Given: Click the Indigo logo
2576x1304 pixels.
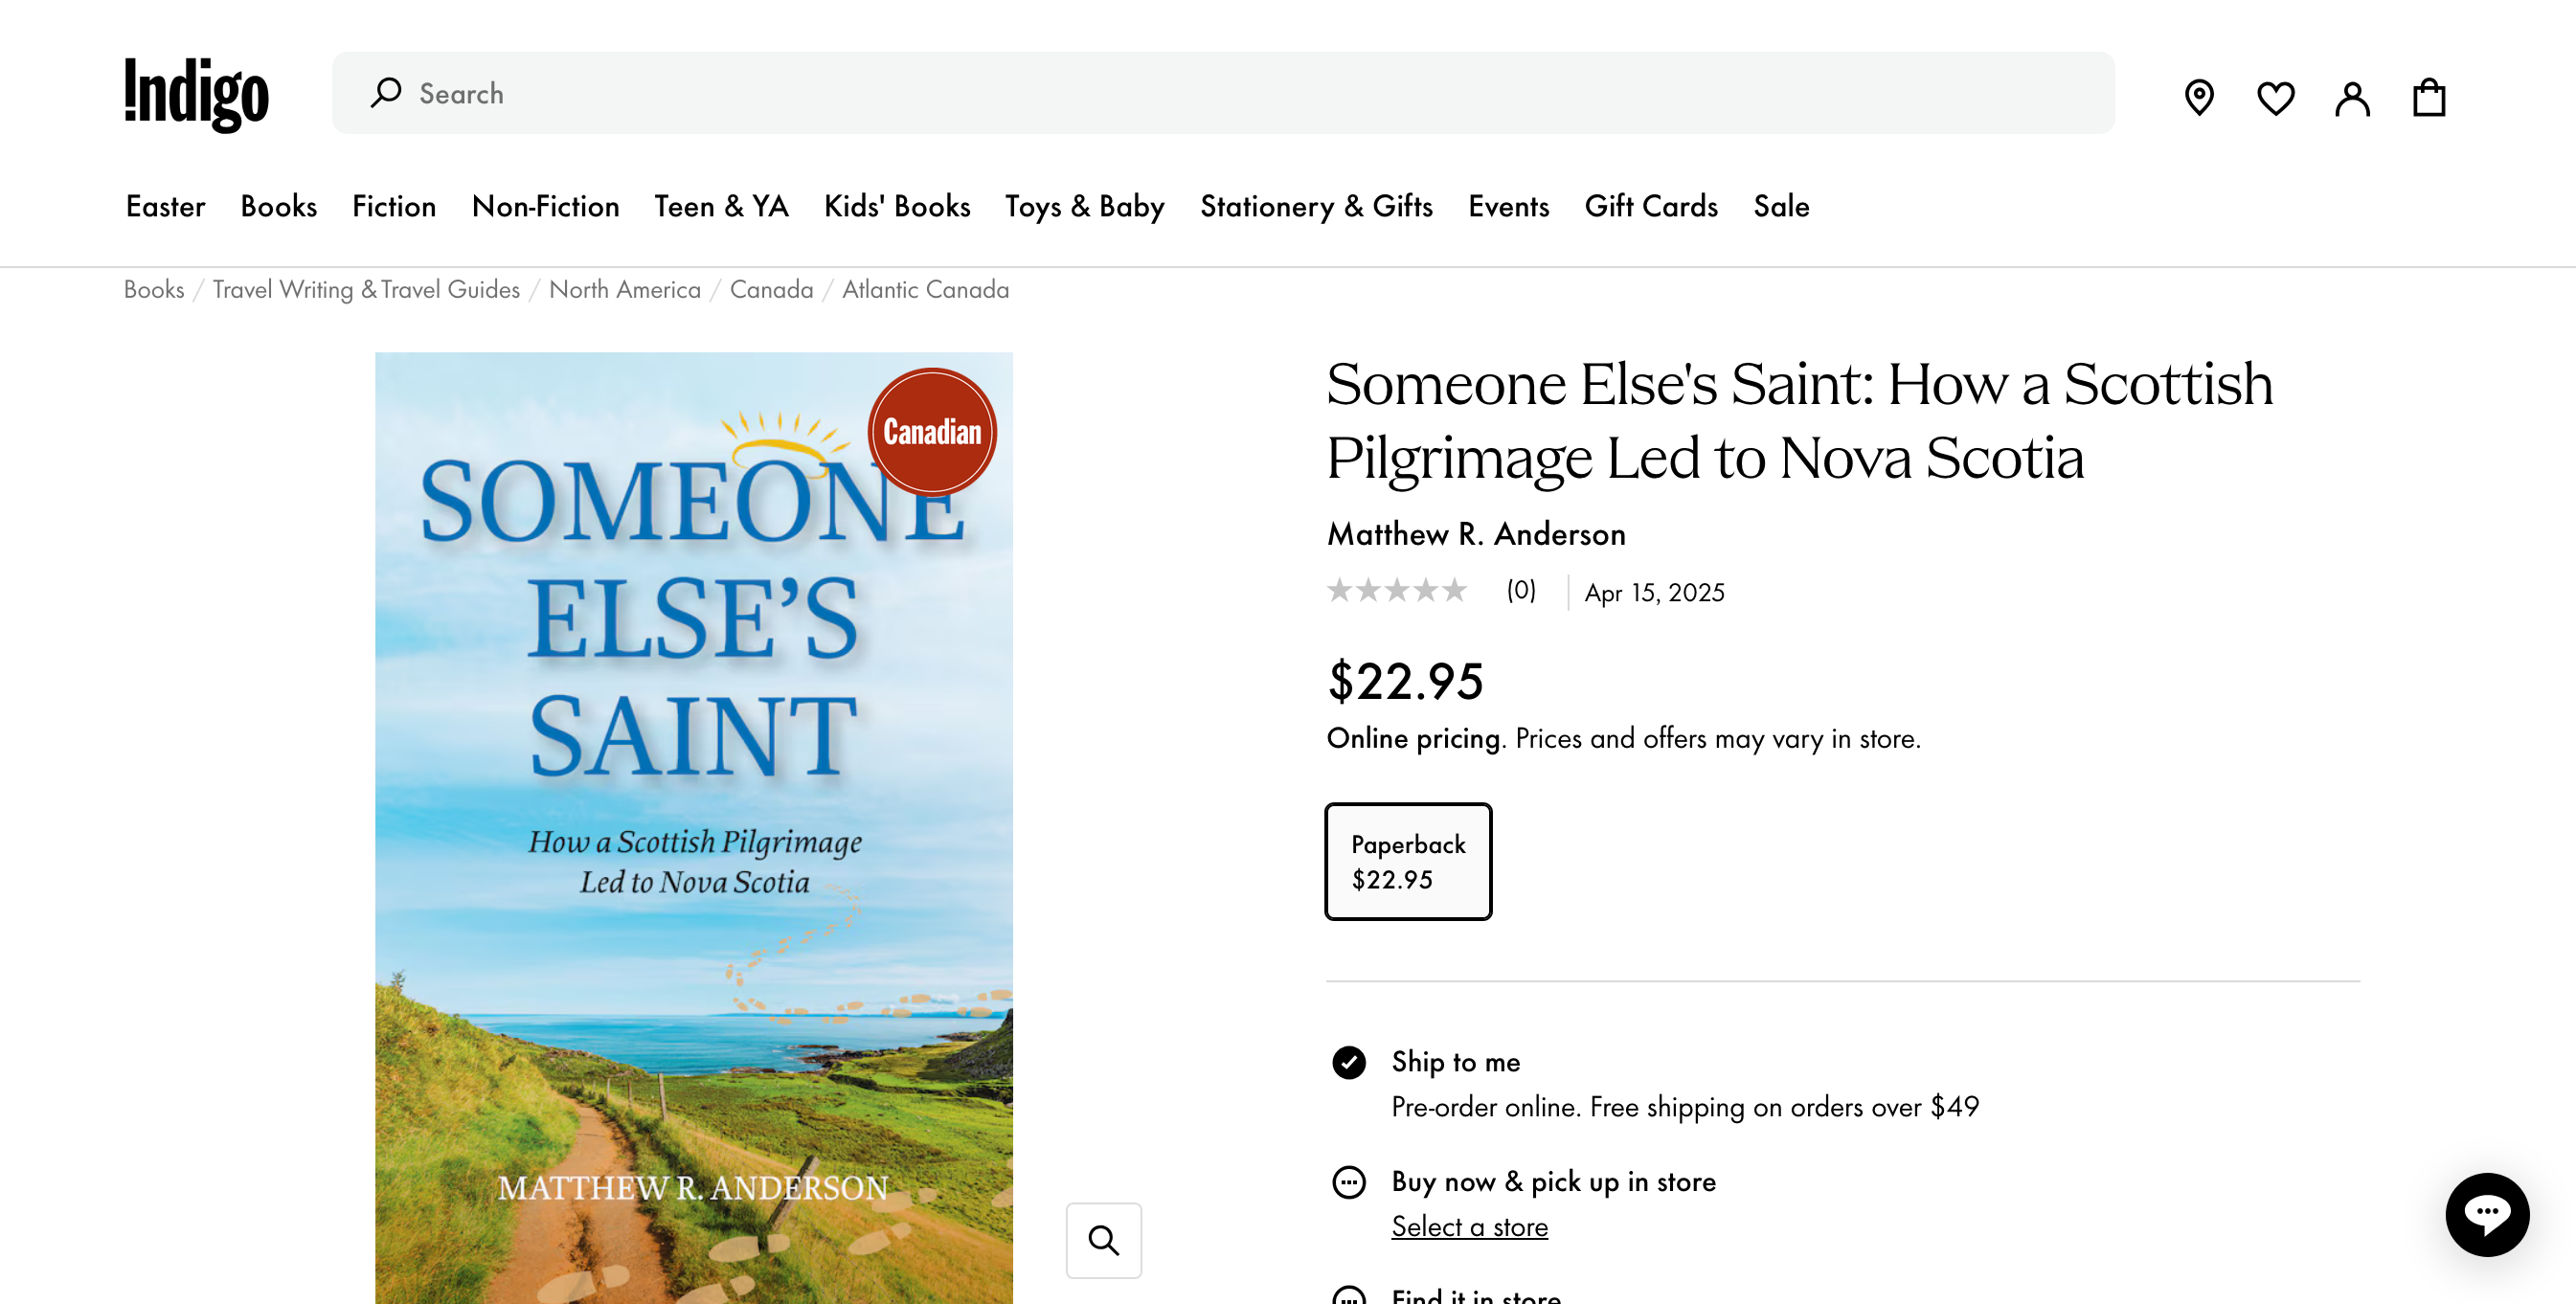Looking at the screenshot, I should tap(196, 93).
